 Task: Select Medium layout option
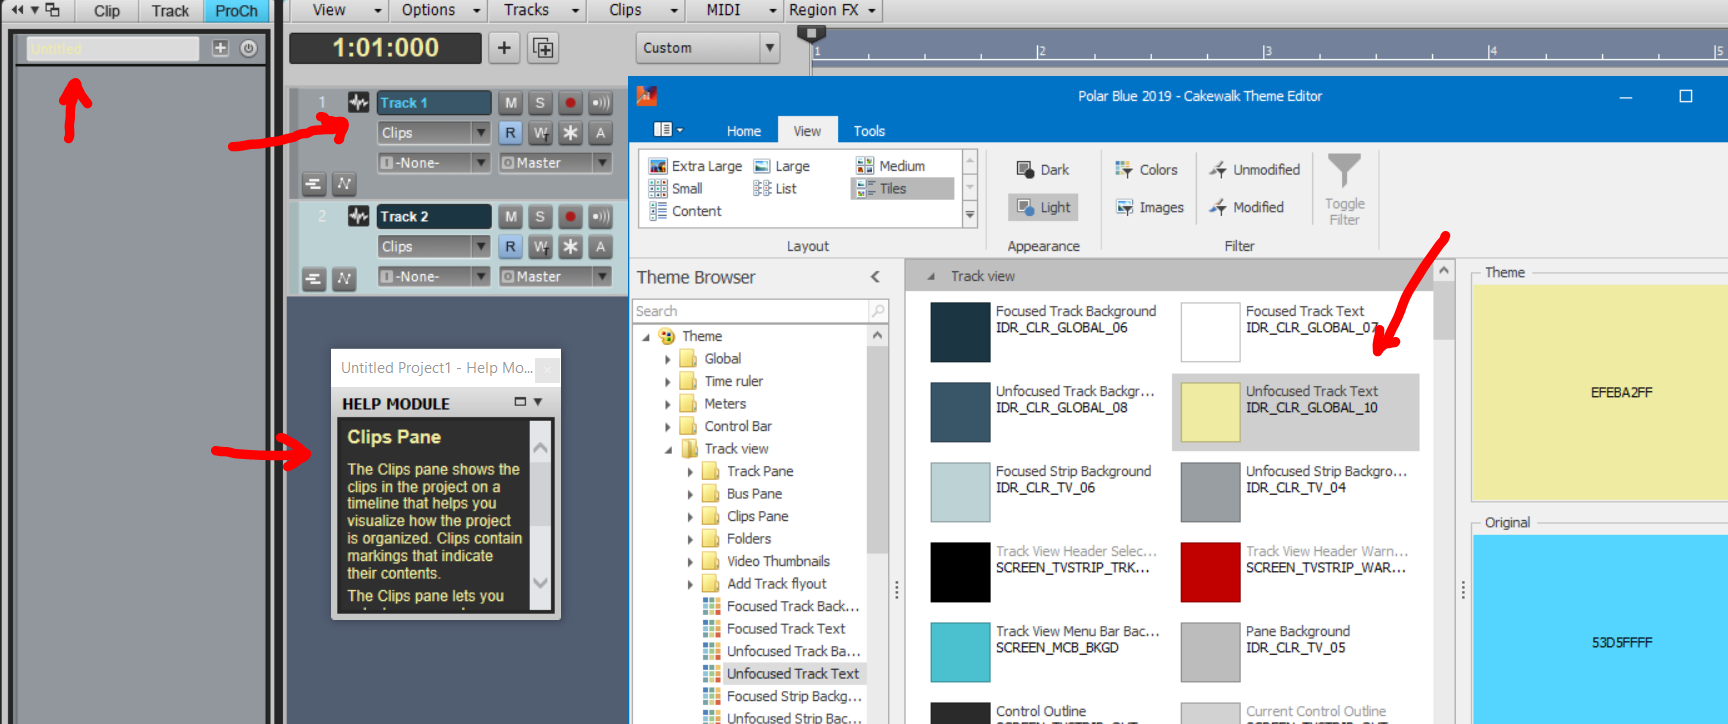pos(891,166)
